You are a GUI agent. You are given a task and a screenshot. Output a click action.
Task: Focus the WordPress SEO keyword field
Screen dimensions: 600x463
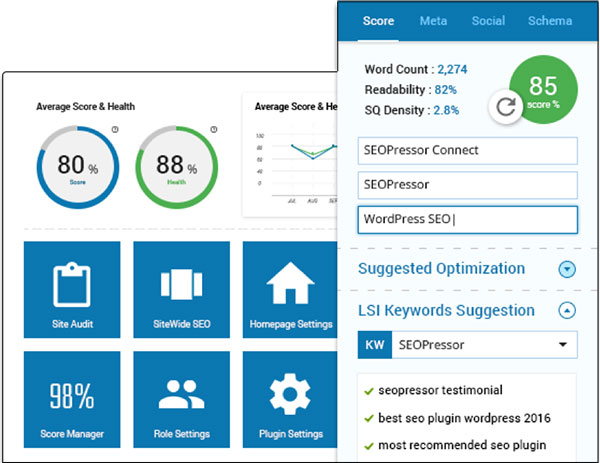pyautogui.click(x=467, y=220)
